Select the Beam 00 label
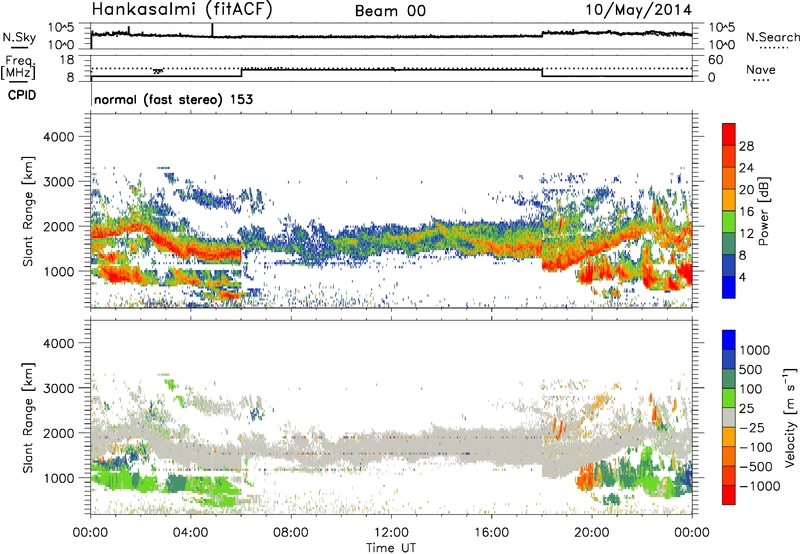This screenshot has width=800, height=554. 390,11
